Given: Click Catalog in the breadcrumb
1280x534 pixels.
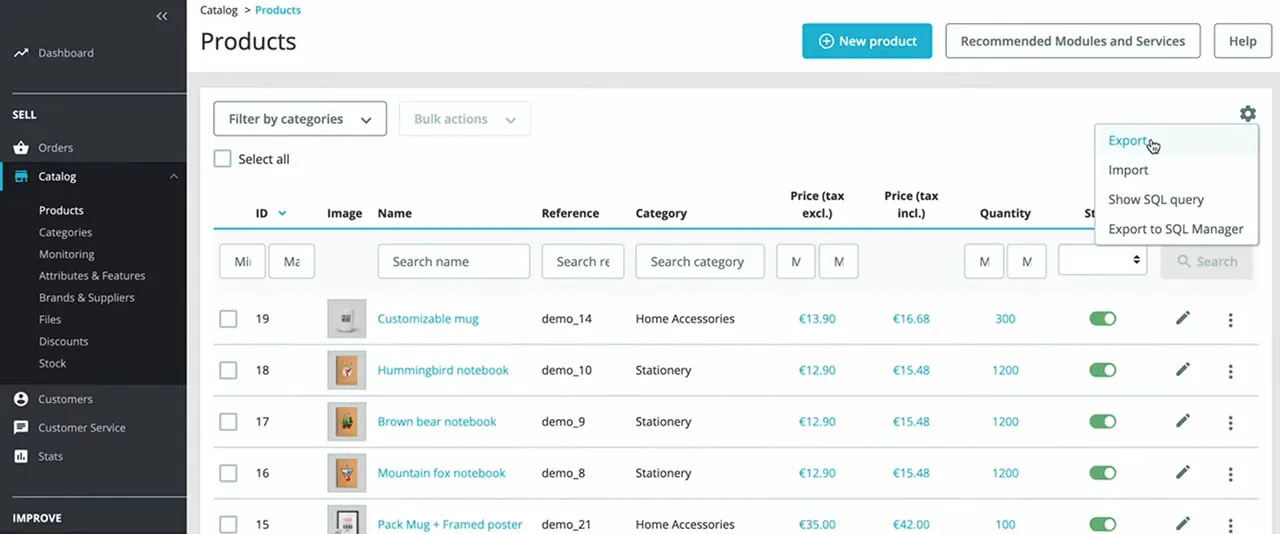Looking at the screenshot, I should click(219, 10).
